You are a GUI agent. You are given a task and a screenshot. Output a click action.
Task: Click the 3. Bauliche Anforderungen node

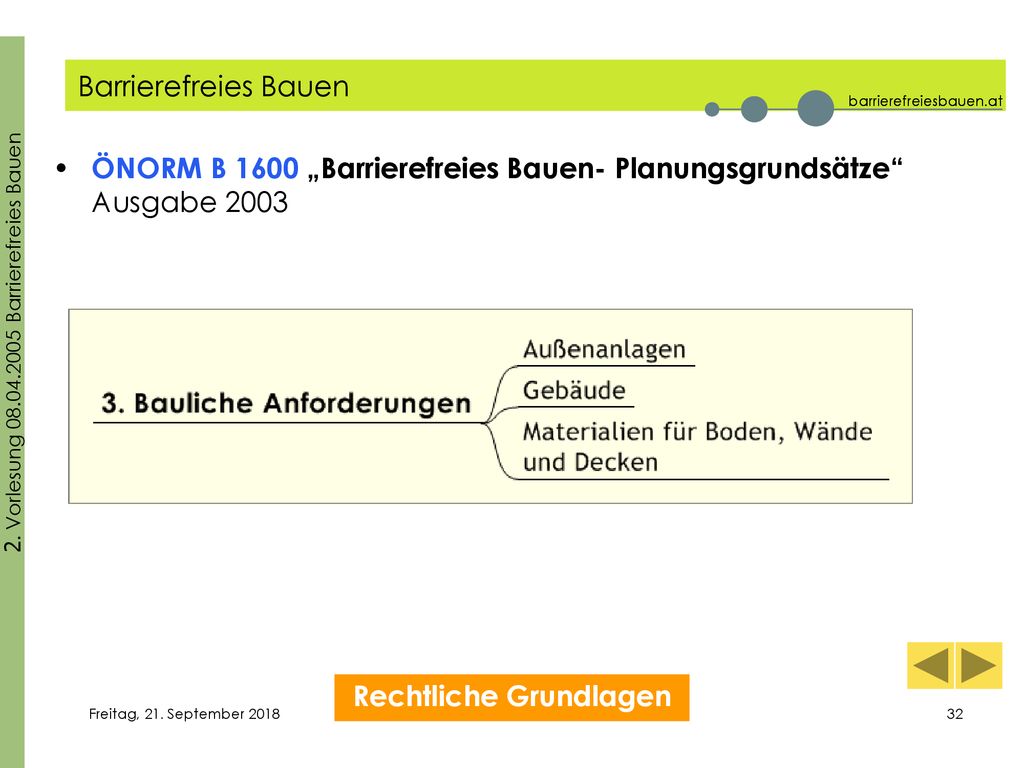pos(286,403)
